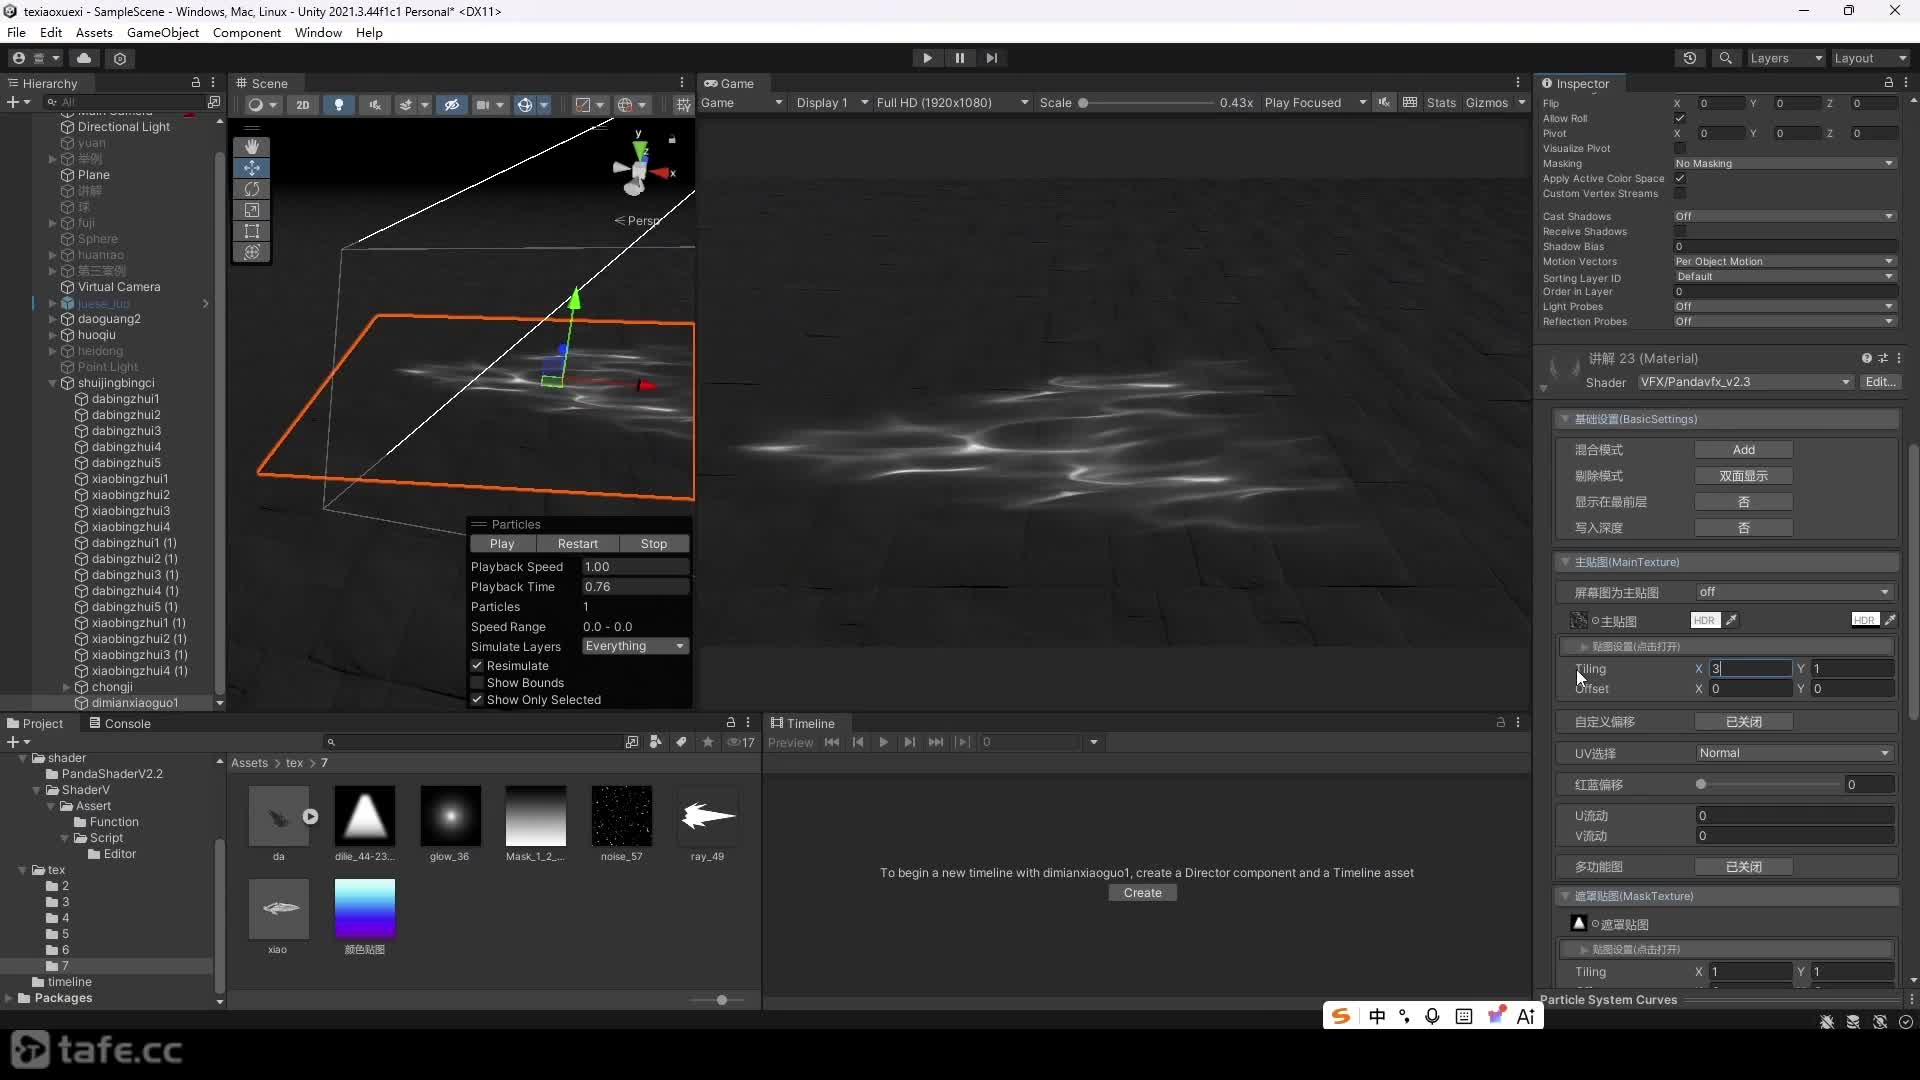Select the Move tool in Scene toolbar
The image size is (1920, 1080).
click(x=252, y=168)
